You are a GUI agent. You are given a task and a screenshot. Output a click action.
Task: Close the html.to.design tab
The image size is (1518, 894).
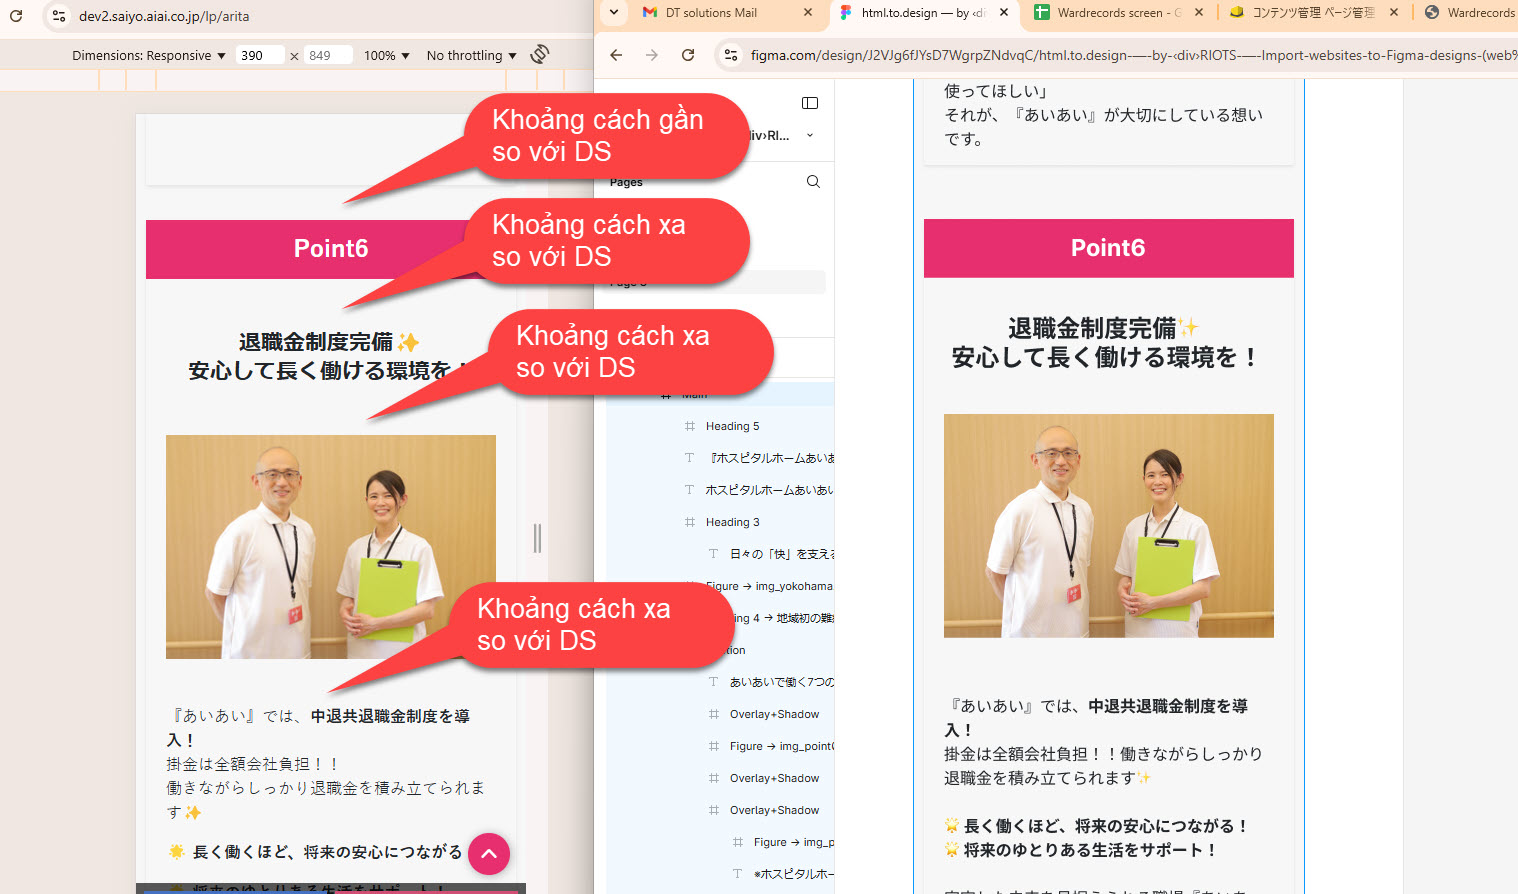point(1004,13)
